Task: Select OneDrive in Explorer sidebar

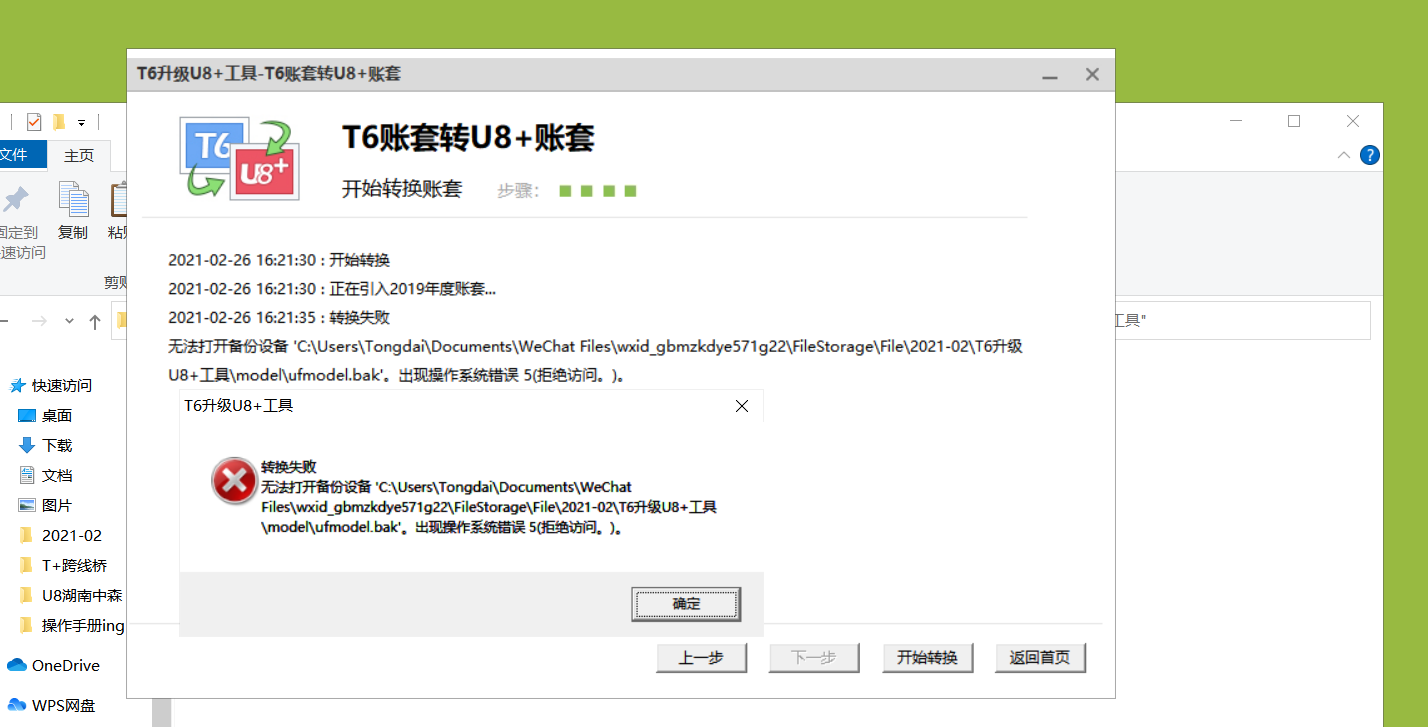Action: point(54,665)
